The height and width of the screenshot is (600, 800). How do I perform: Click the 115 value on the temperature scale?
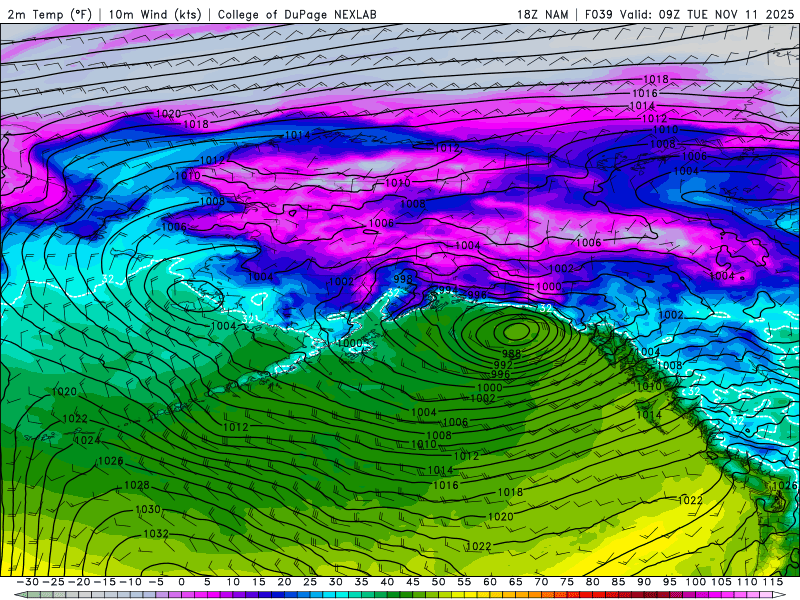pyautogui.click(x=773, y=582)
